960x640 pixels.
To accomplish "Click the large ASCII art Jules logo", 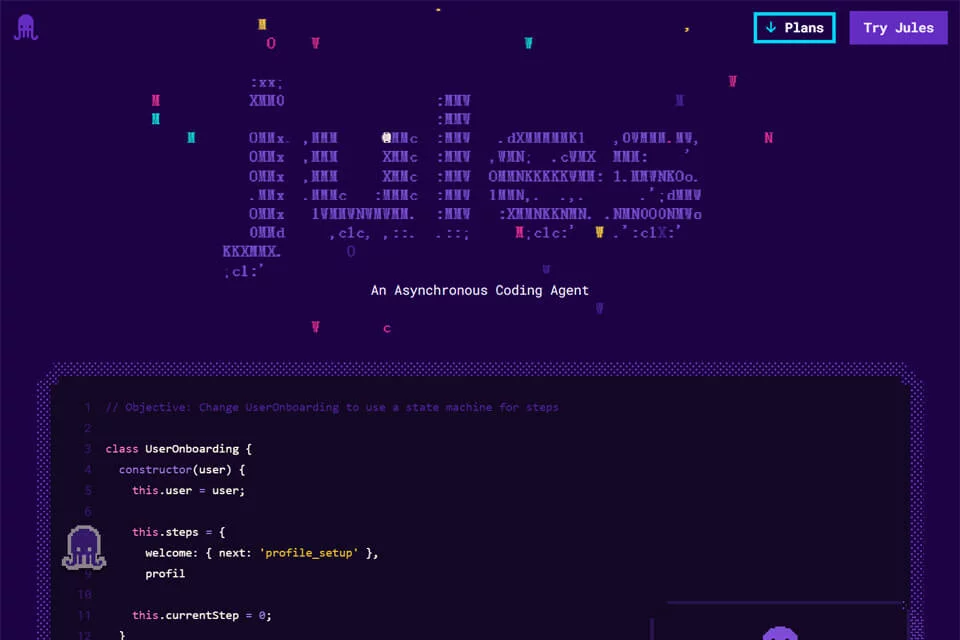I will click(x=462, y=176).
